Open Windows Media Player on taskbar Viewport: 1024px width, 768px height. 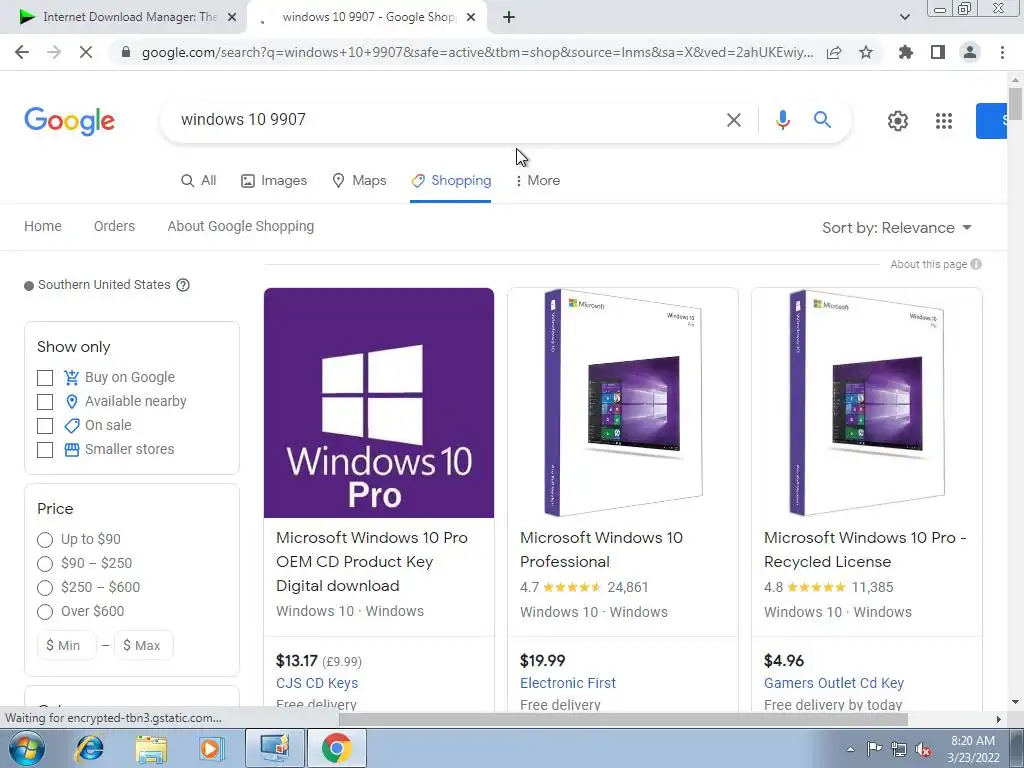point(210,748)
